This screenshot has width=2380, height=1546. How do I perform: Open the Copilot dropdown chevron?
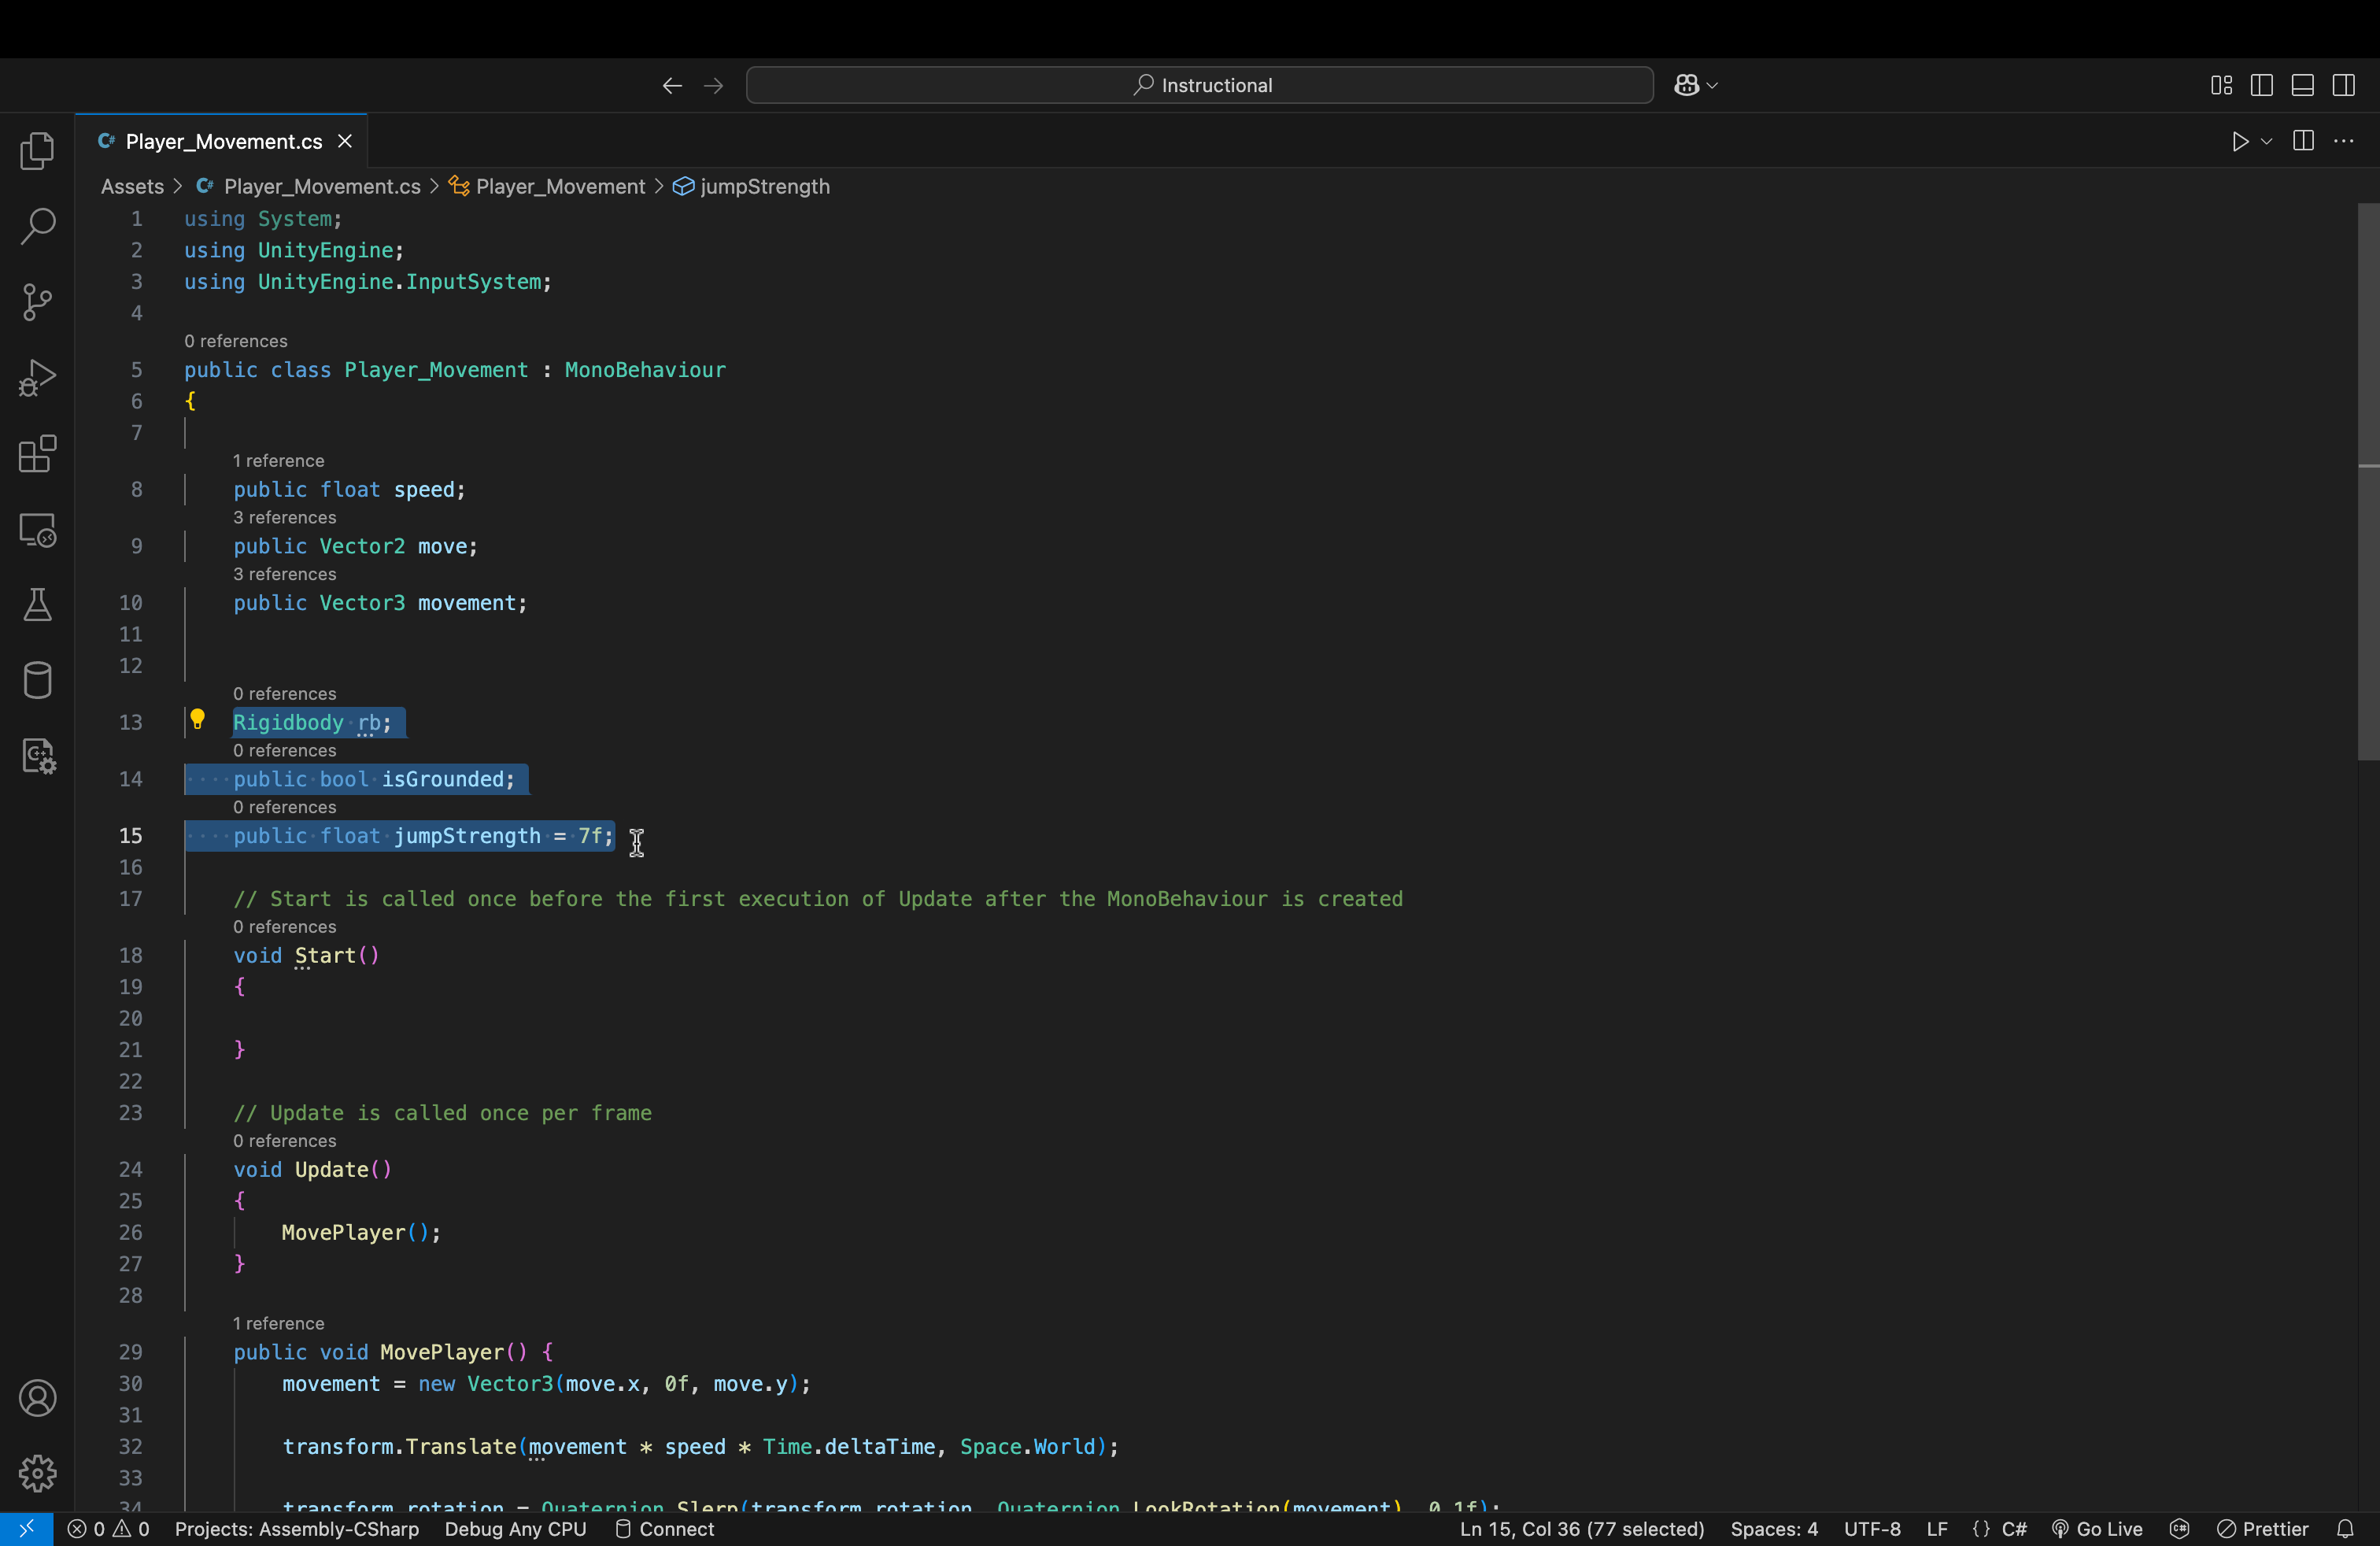tap(1712, 85)
